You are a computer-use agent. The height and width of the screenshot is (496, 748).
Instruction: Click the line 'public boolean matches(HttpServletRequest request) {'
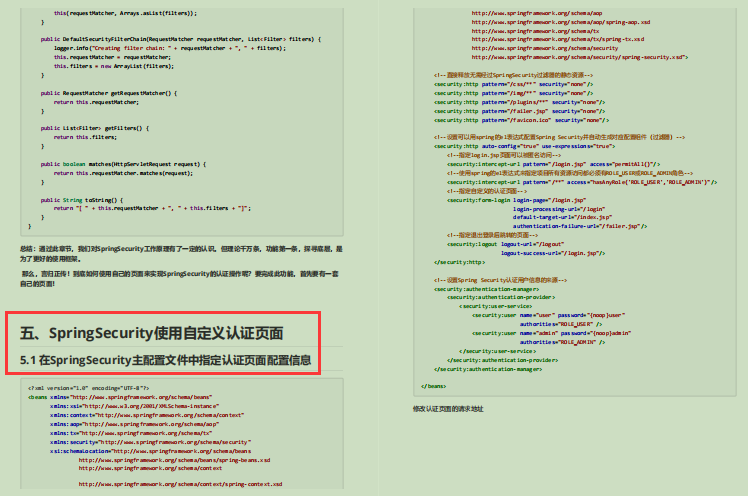tap(124, 164)
